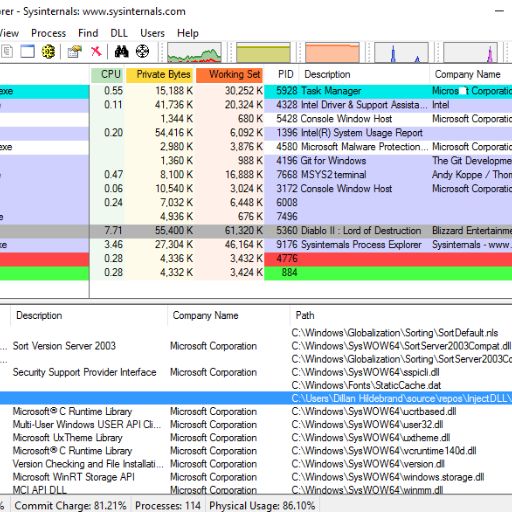This screenshot has width=512, height=512.
Task: Select the ucrtbased.dll row
Action: click(256, 411)
